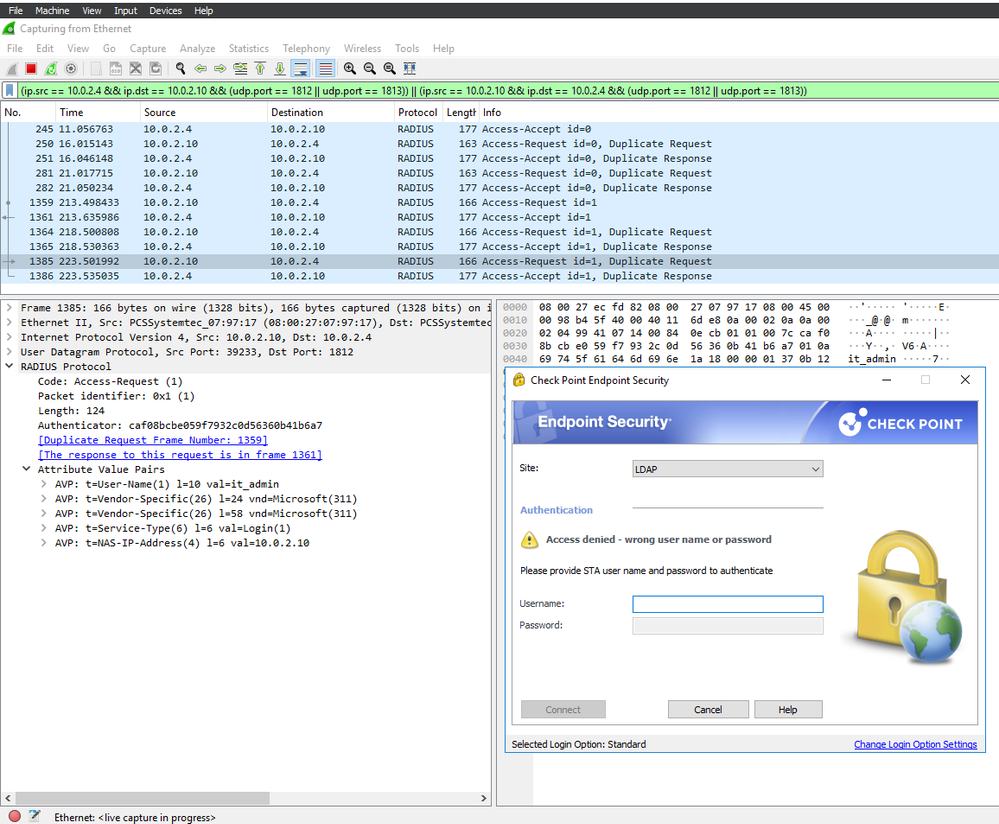This screenshot has height=824, width=999.
Task: Stop the running packet capture
Action: tap(31, 69)
